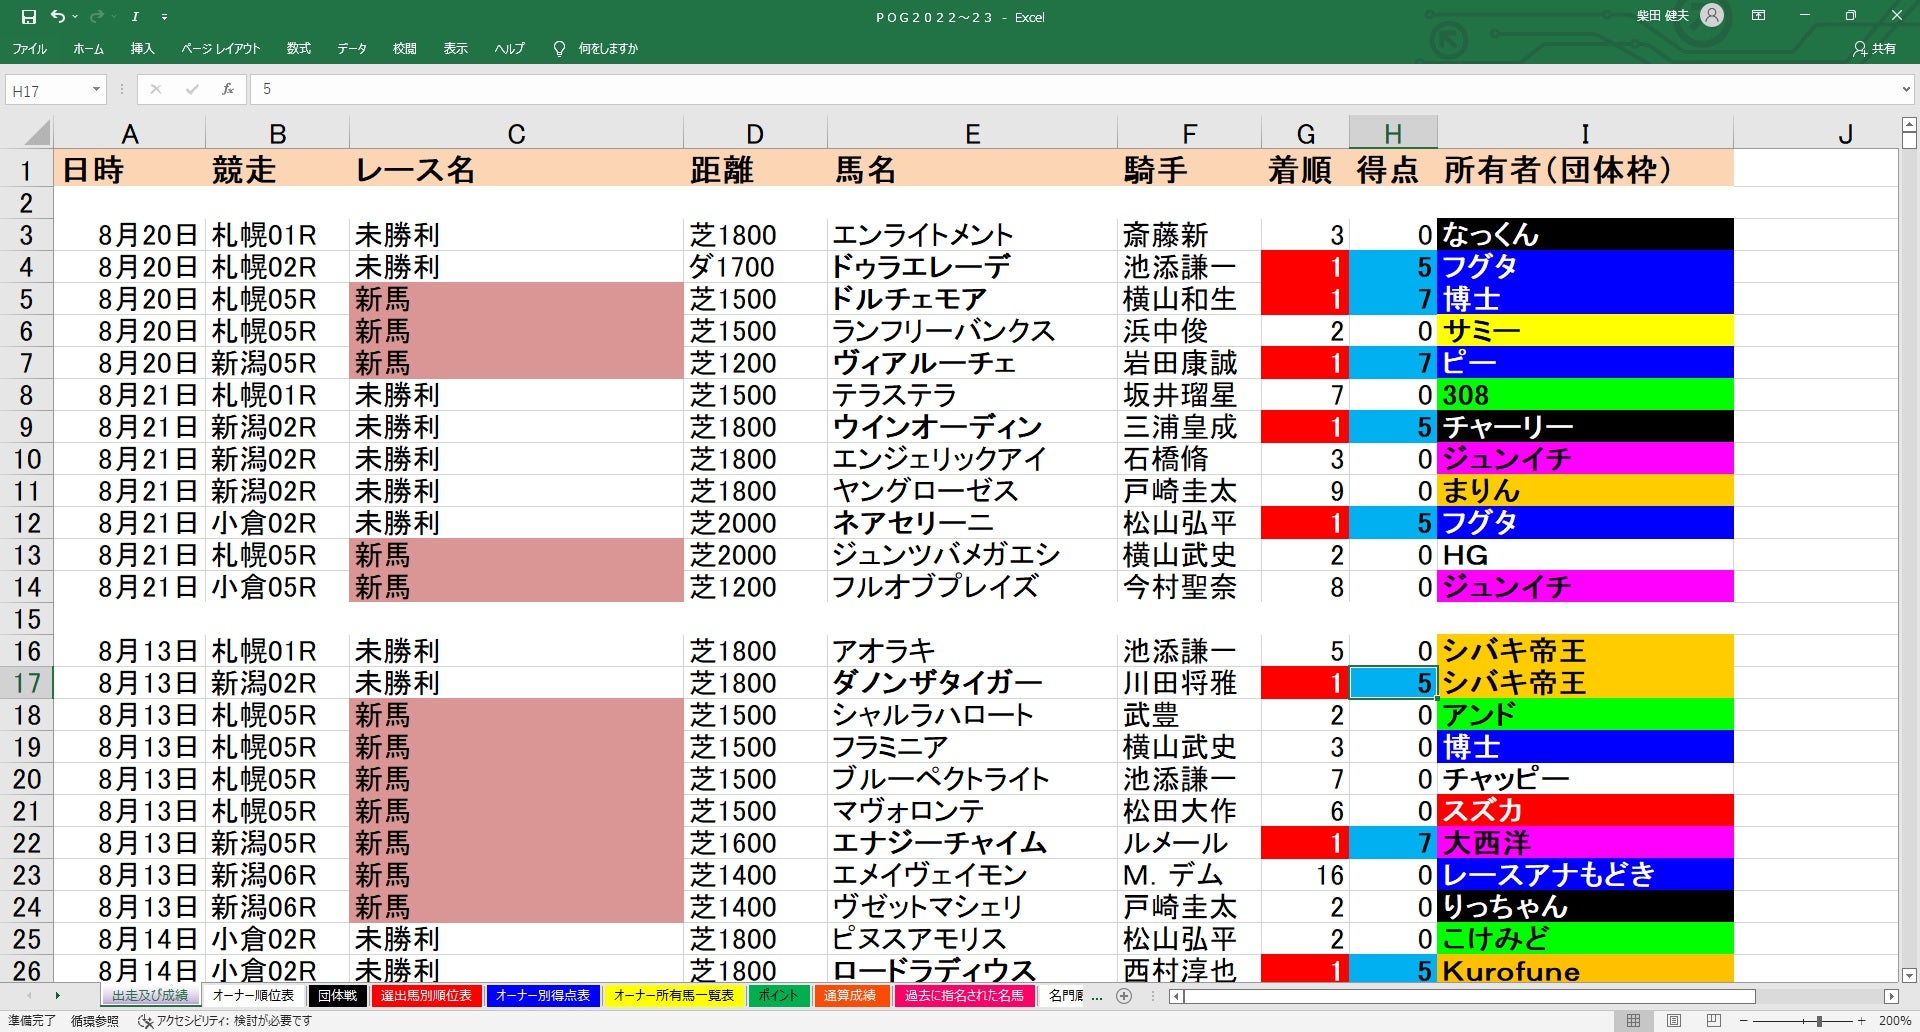The width and height of the screenshot is (1920, 1032).
Task: Toggle italic from the quick access toolbar
Action: [134, 17]
